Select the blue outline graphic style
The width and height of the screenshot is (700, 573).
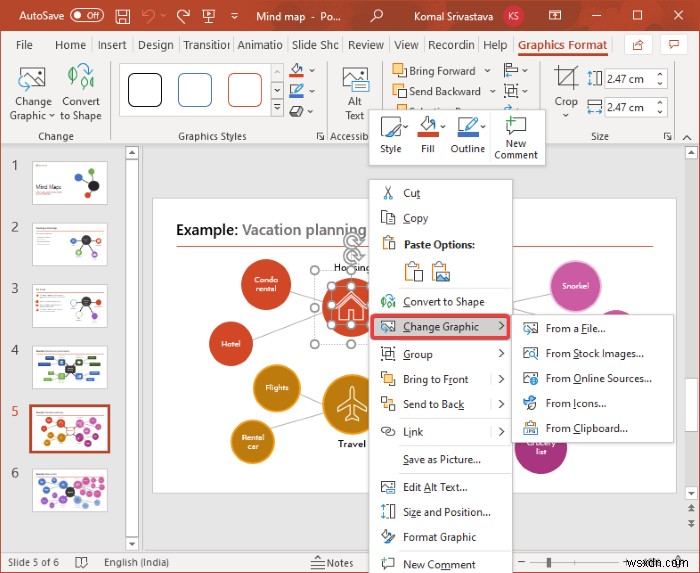coord(195,90)
